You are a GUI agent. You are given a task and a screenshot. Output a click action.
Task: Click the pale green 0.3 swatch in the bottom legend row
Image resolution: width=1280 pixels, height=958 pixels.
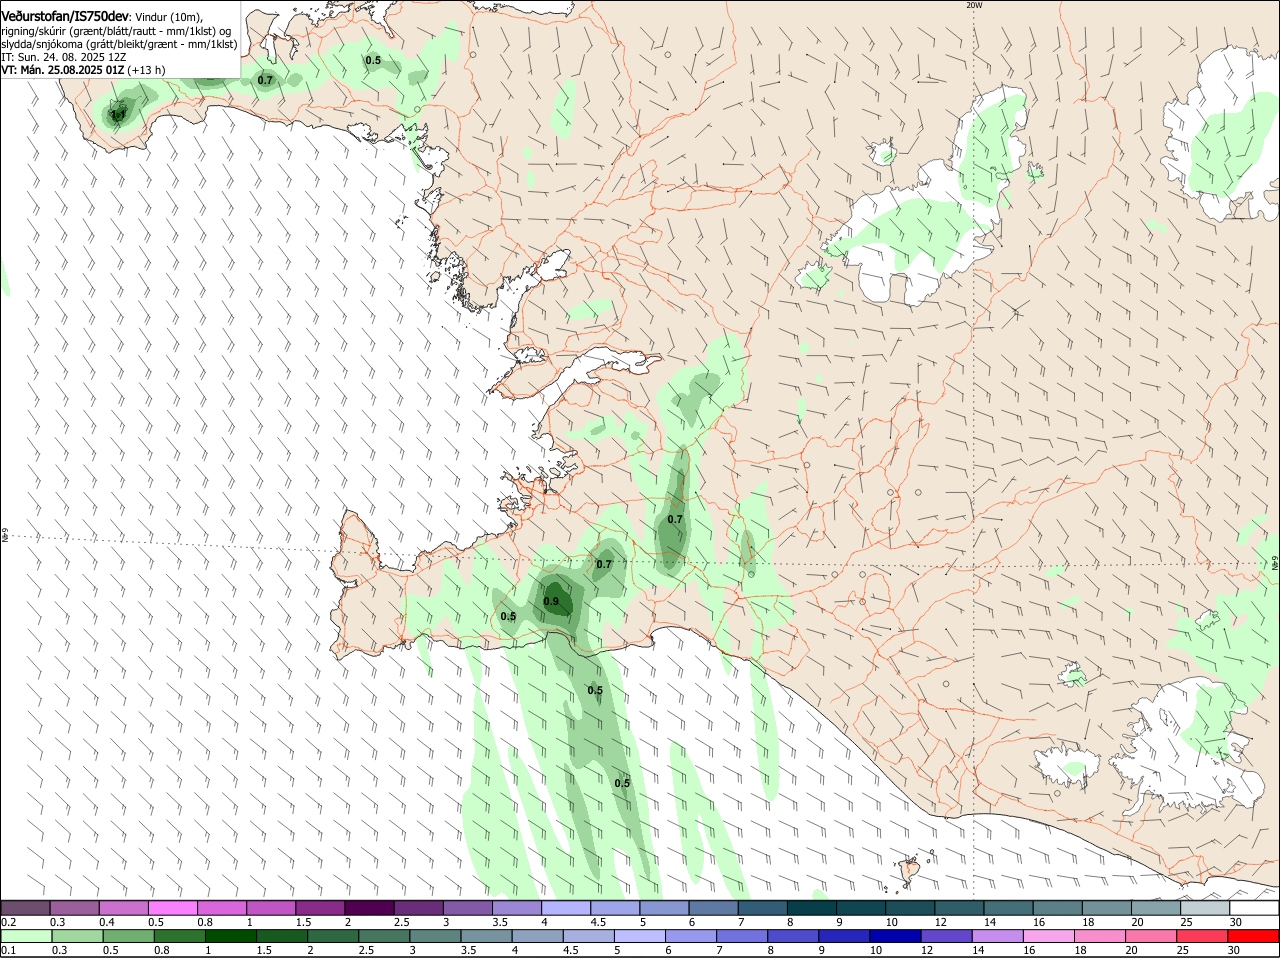(x=77, y=936)
